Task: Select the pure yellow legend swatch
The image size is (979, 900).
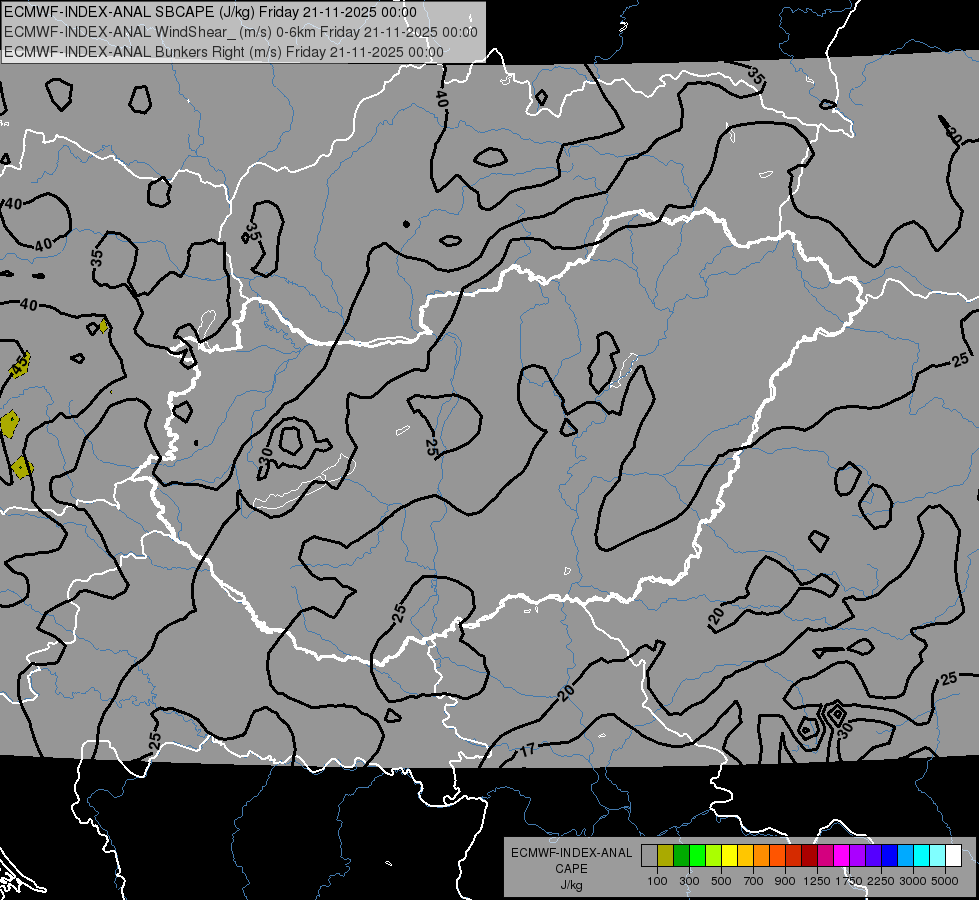Action: pyautogui.click(x=730, y=856)
